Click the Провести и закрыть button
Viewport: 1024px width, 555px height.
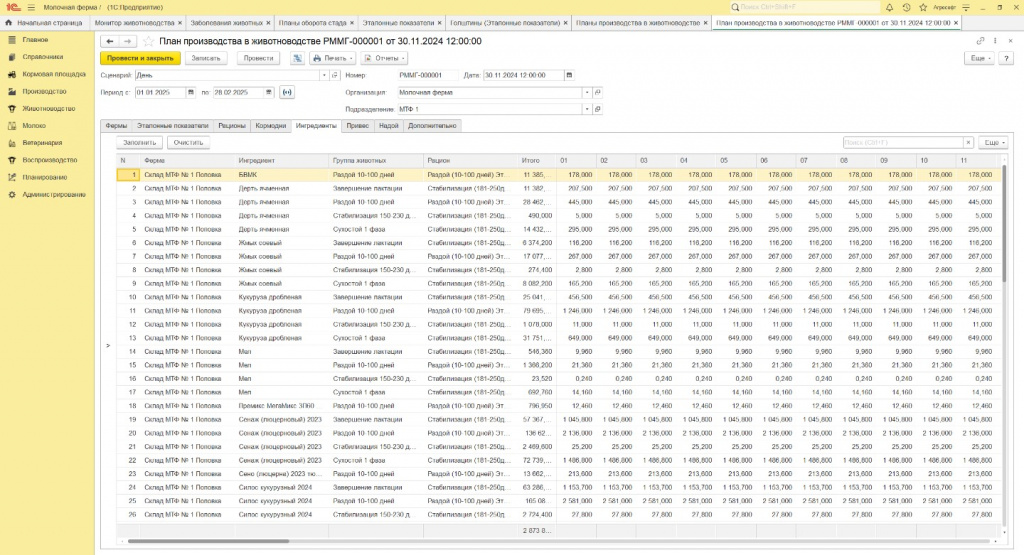tap(138, 58)
